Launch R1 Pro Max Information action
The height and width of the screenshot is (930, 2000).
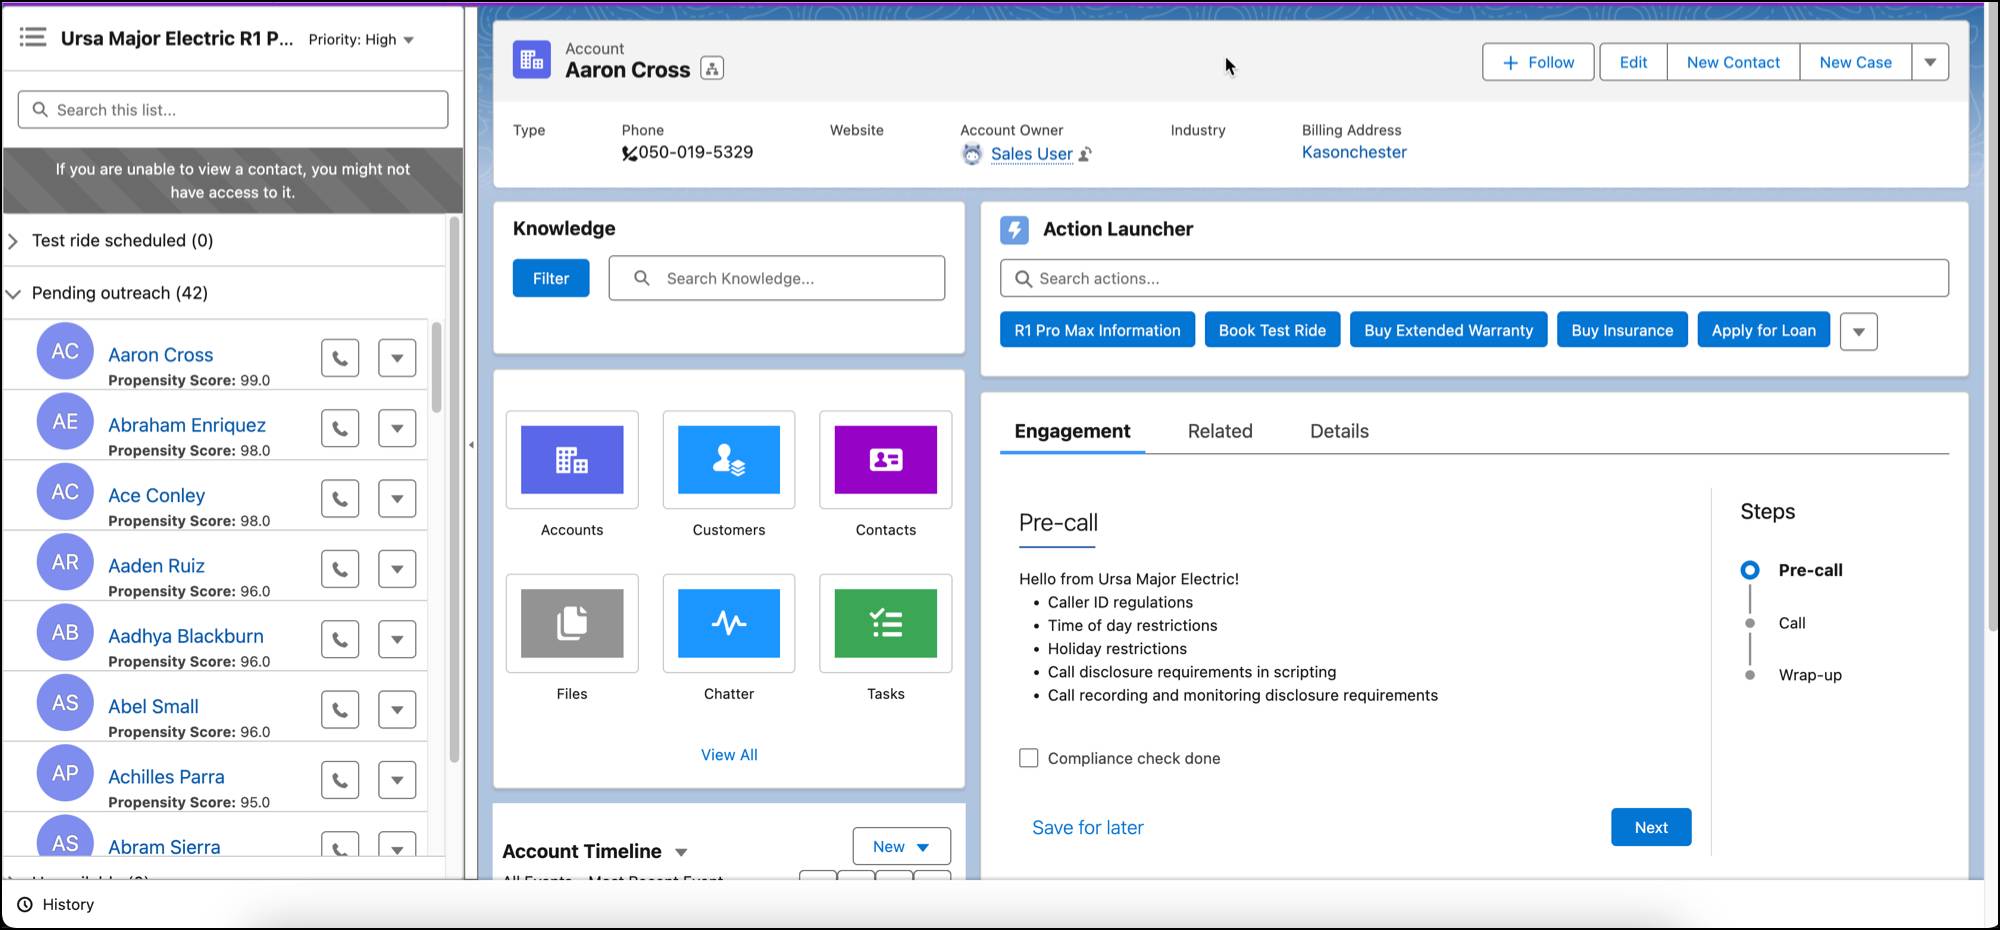(x=1097, y=330)
